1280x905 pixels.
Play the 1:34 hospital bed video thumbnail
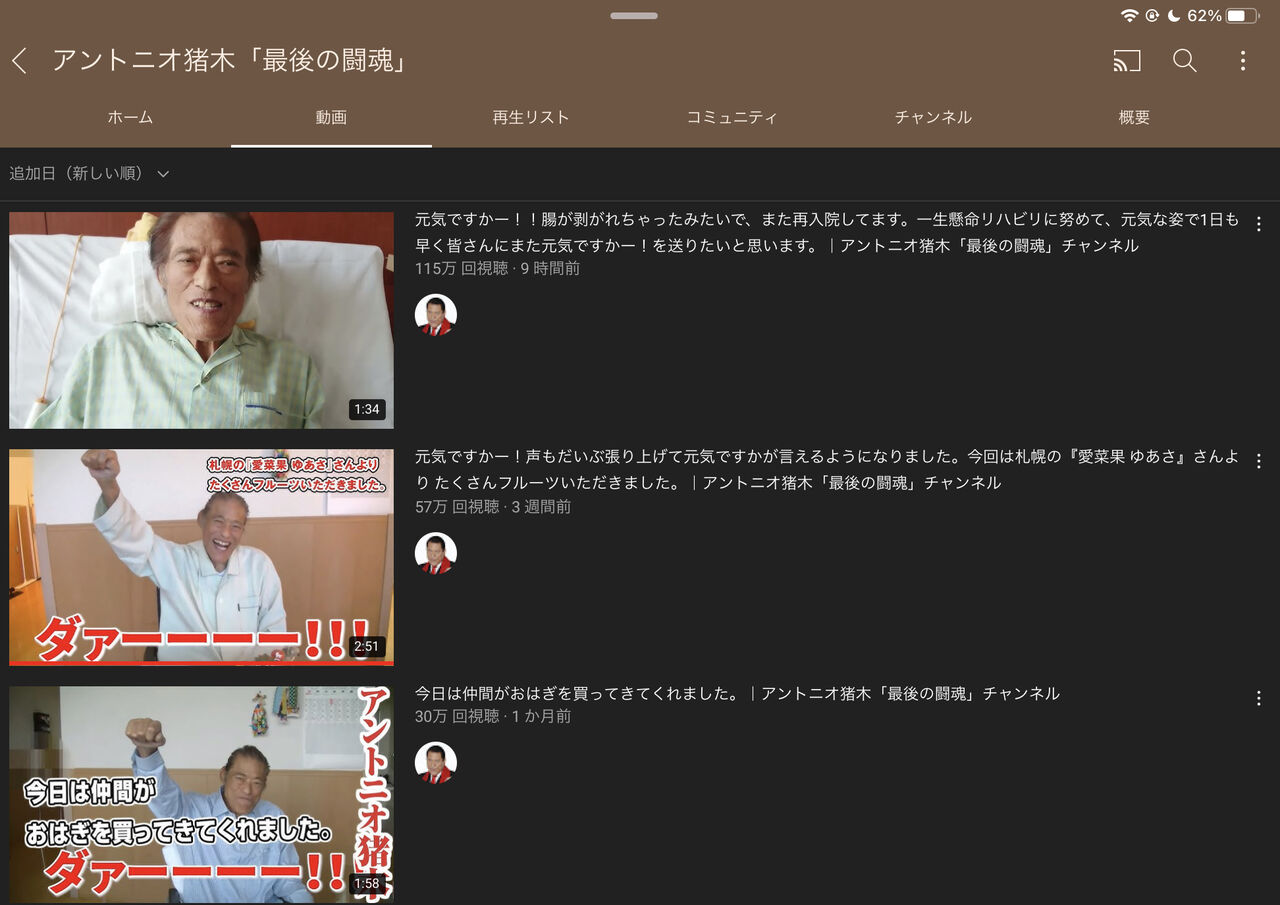point(201,320)
